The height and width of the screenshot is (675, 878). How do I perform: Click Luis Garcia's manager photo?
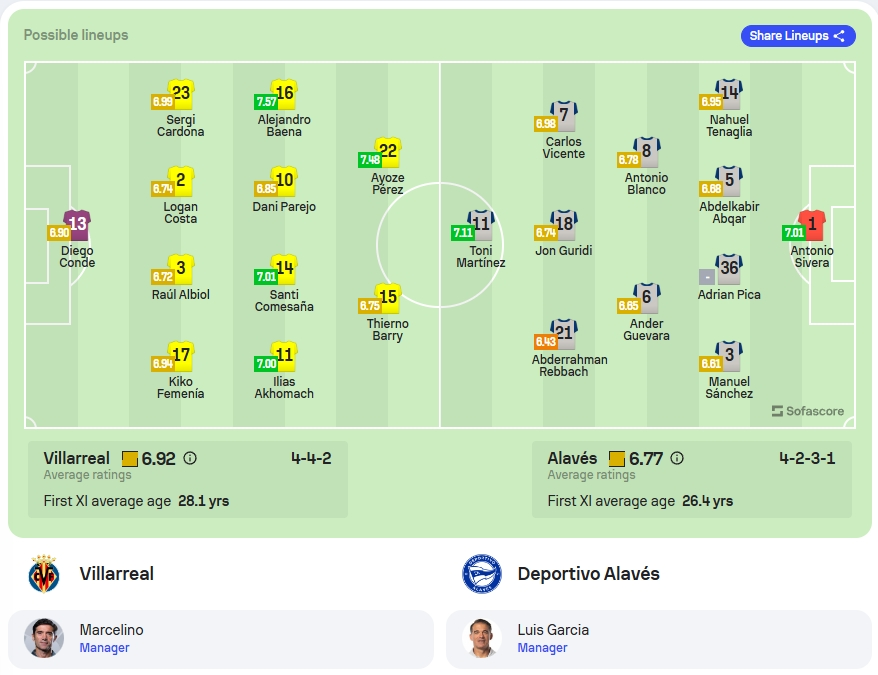tap(482, 637)
